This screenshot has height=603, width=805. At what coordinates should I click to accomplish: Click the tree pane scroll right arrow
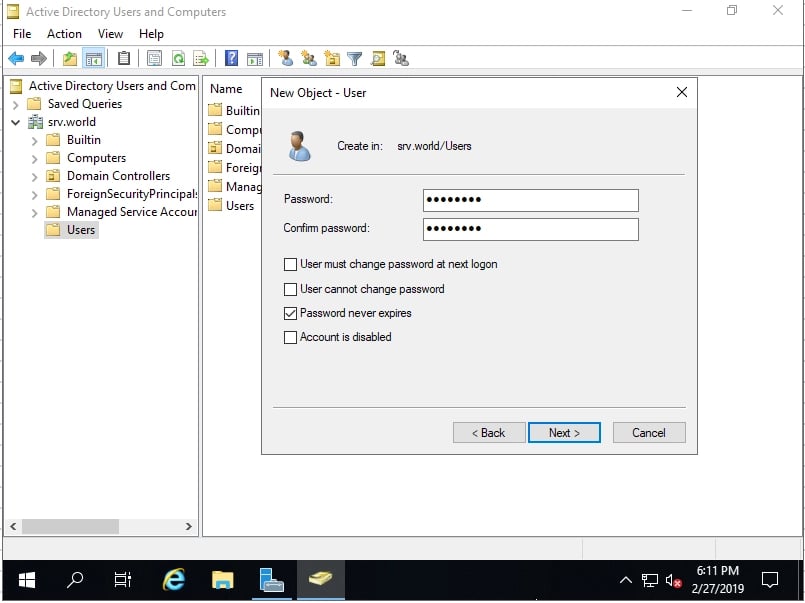click(x=188, y=527)
